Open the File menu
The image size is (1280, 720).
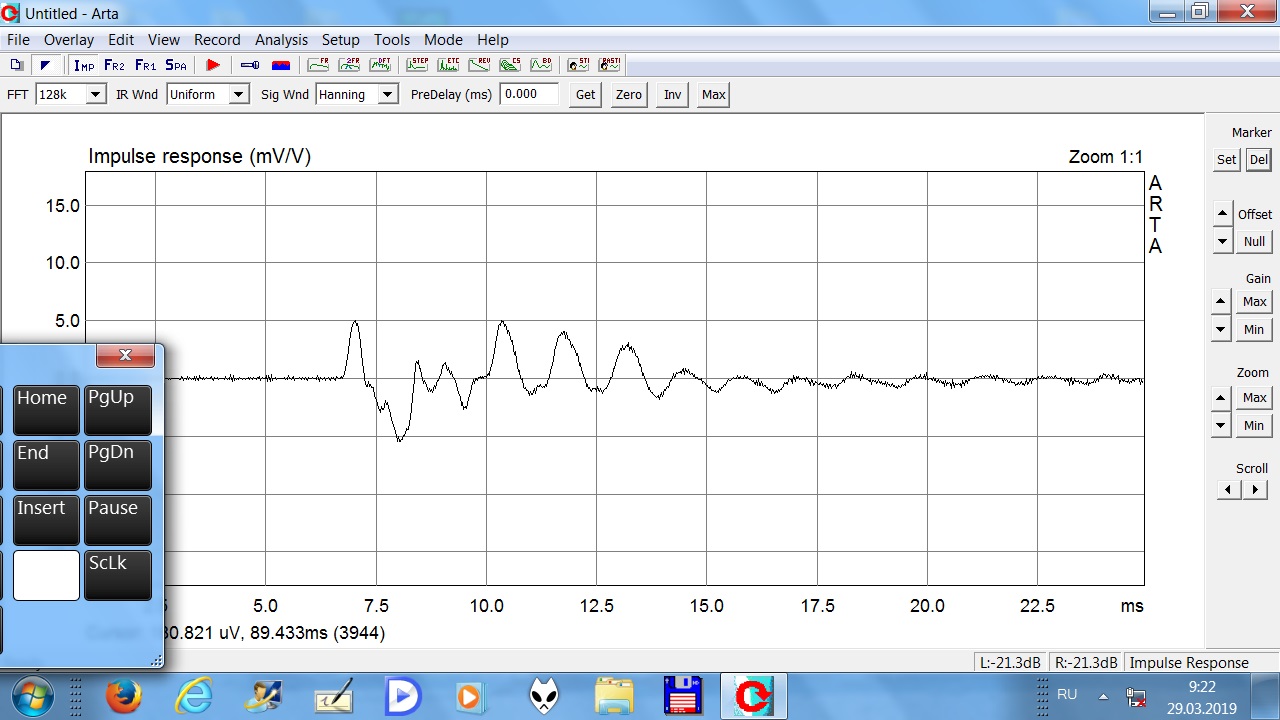pyautogui.click(x=18, y=40)
